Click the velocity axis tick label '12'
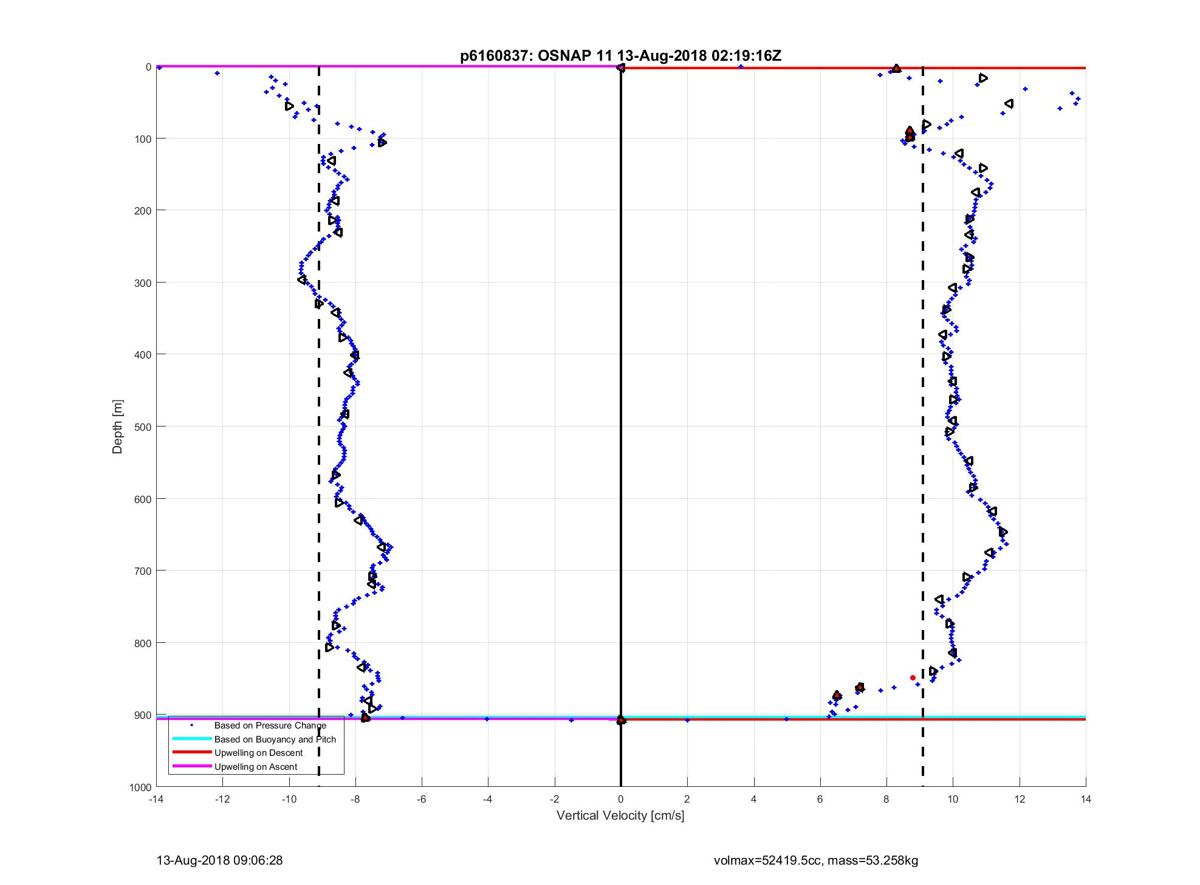This screenshot has width=1200, height=885. 1019,799
